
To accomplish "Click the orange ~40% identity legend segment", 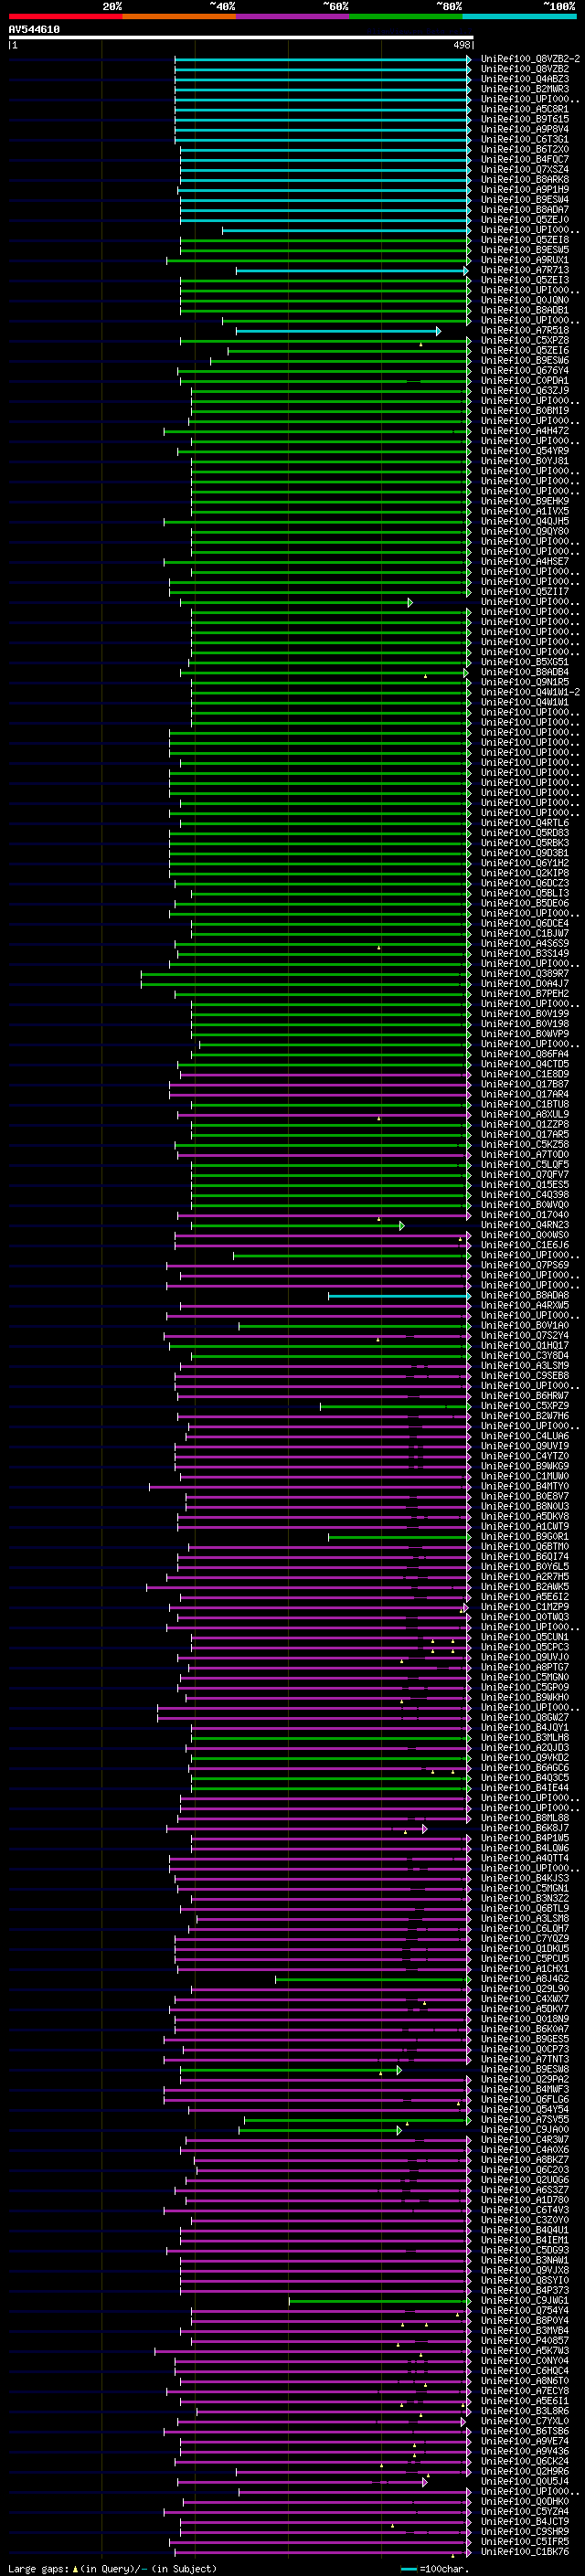I will 179,16.
